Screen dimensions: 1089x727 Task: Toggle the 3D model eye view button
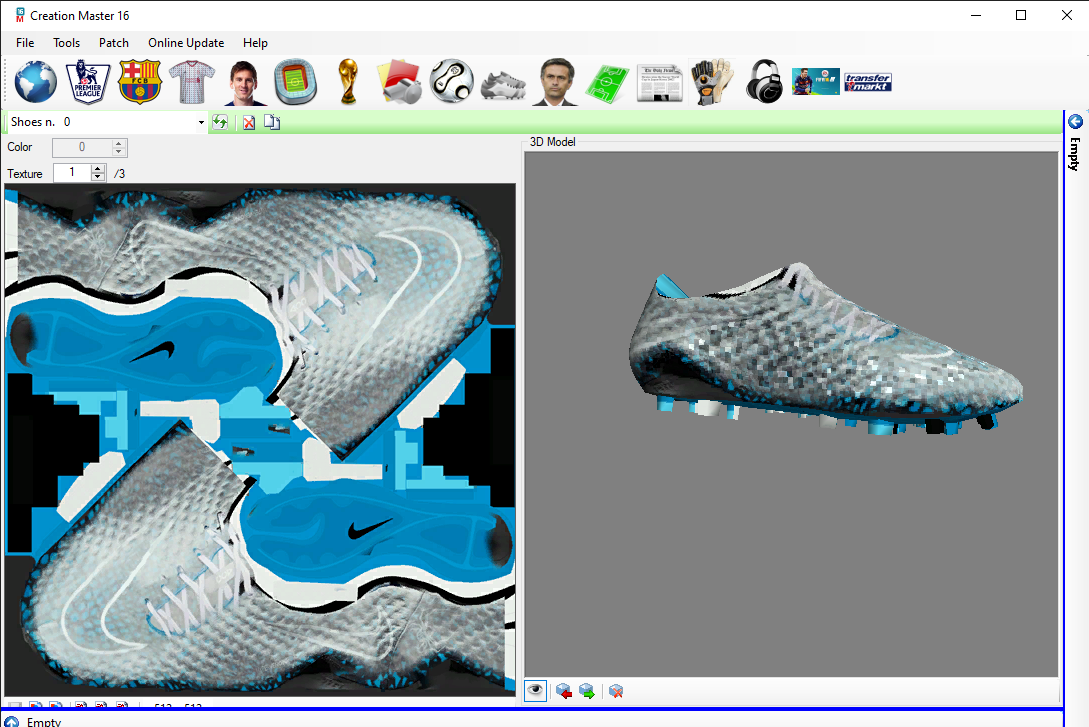535,691
